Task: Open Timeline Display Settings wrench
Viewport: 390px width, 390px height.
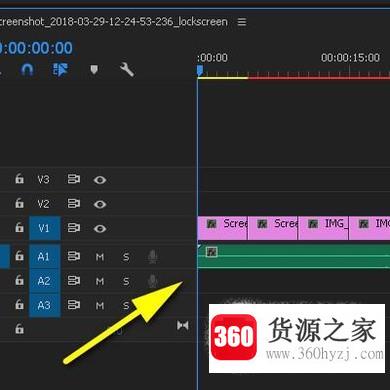Action: 127,70
